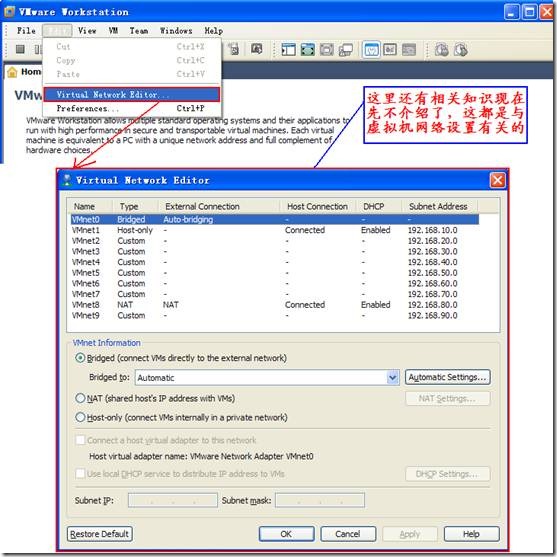Image resolution: width=557 pixels, height=557 pixels.
Task: Open the Windows menu
Action: pyautogui.click(x=176, y=31)
